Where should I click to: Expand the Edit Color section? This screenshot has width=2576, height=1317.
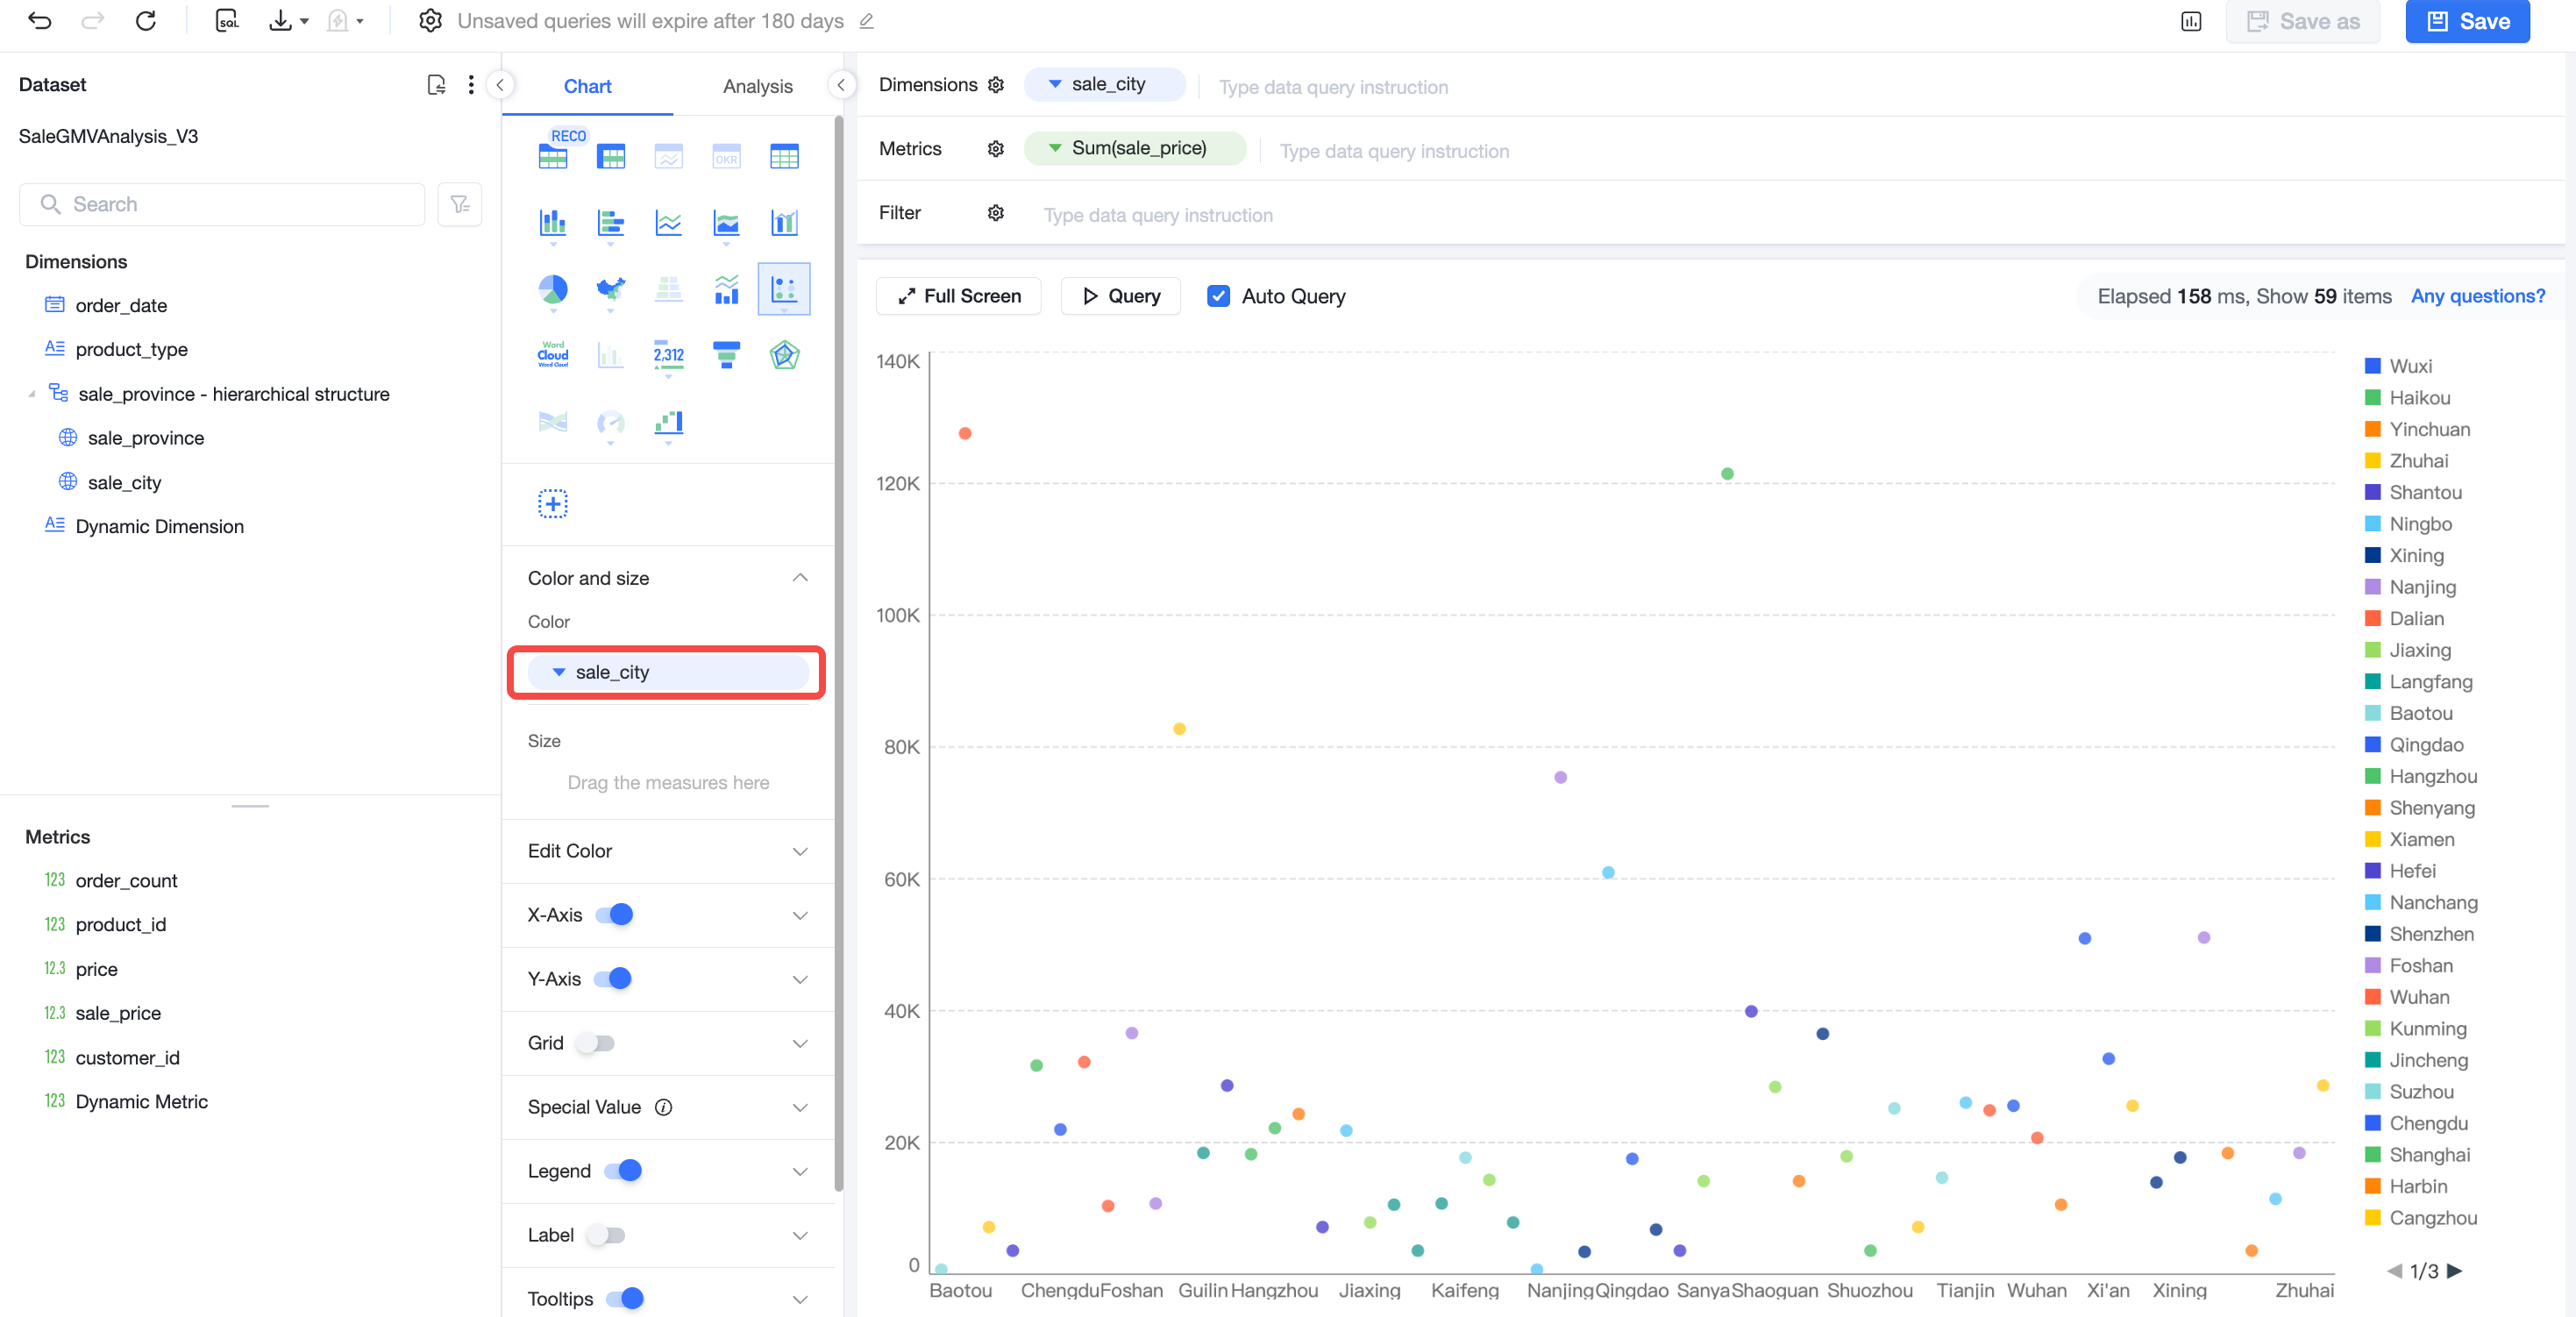(x=668, y=851)
